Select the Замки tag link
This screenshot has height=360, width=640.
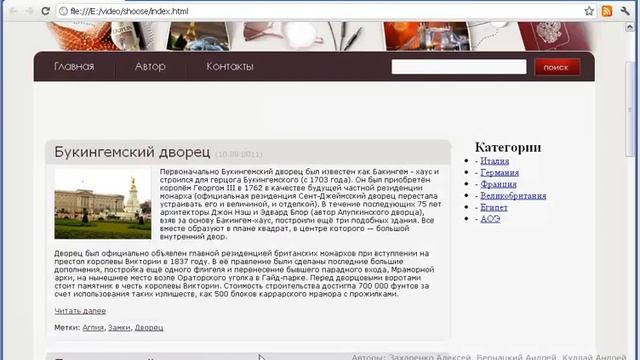click(119, 327)
